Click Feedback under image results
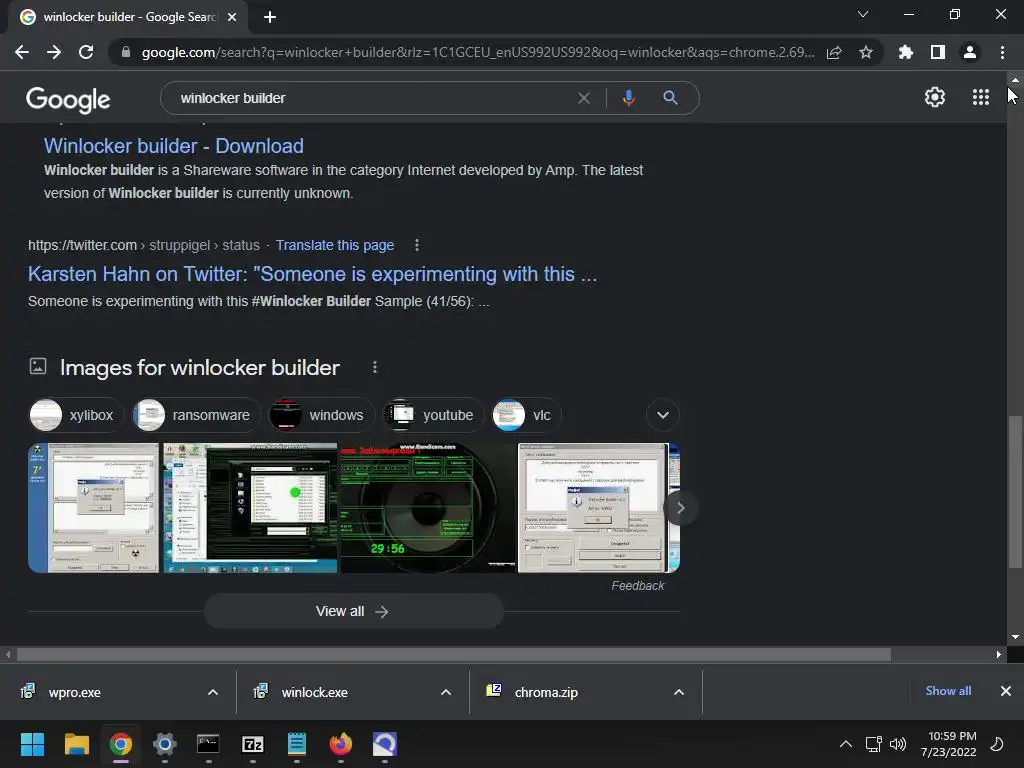 (x=637, y=586)
